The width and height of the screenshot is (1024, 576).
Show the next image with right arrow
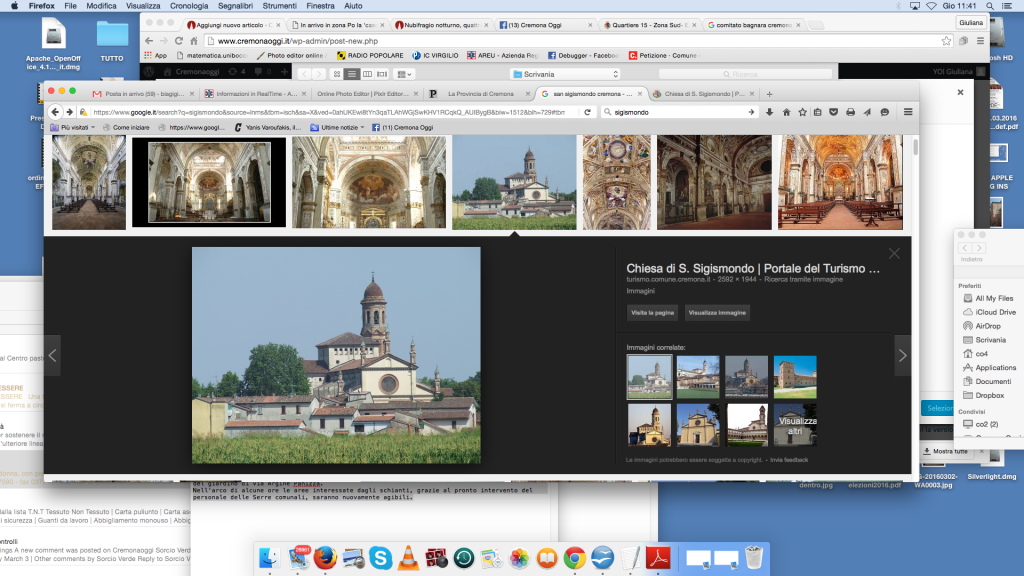pyautogui.click(x=902, y=355)
